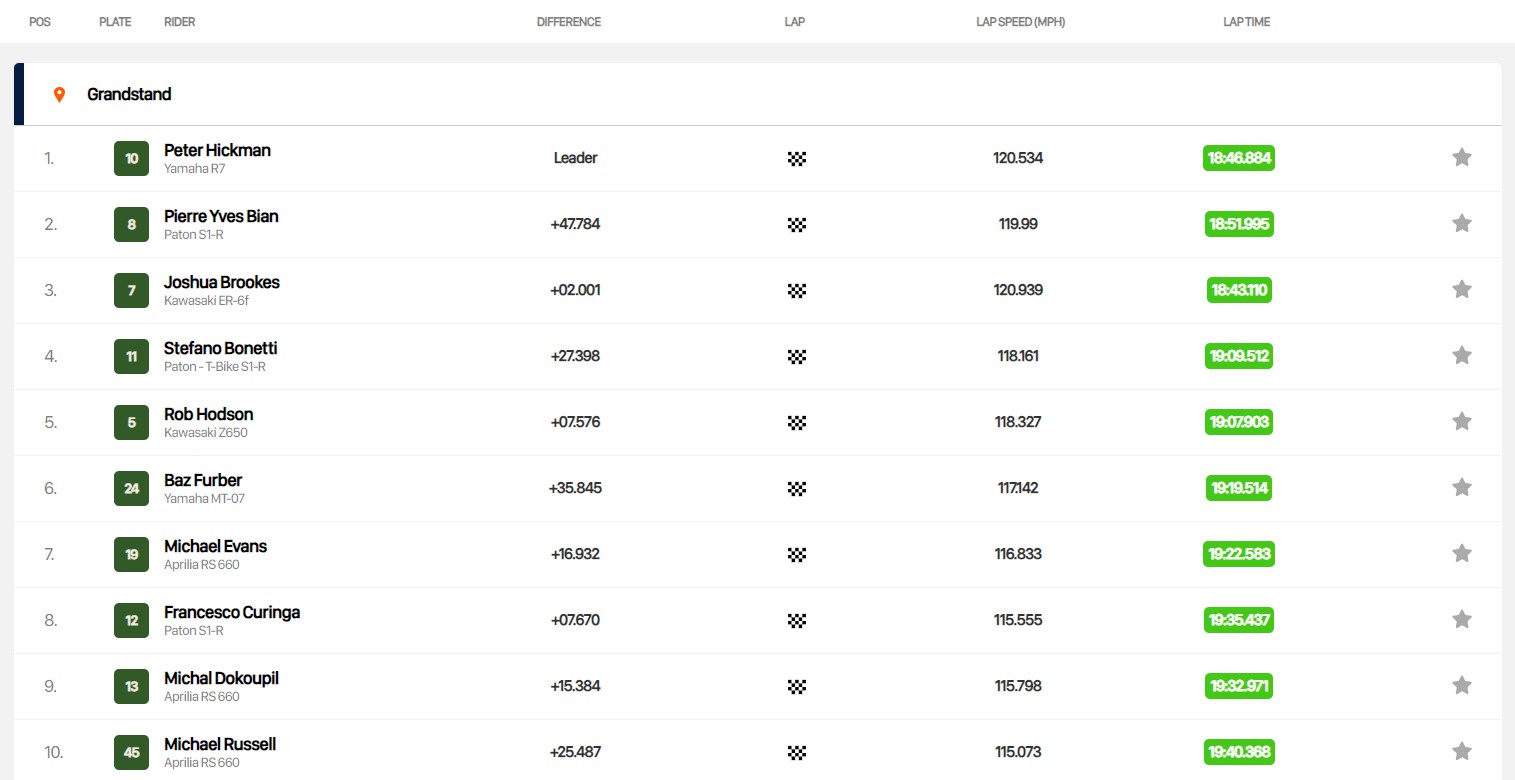
Task: Toggle the star for Pierre Yves Bian
Action: point(1461,223)
